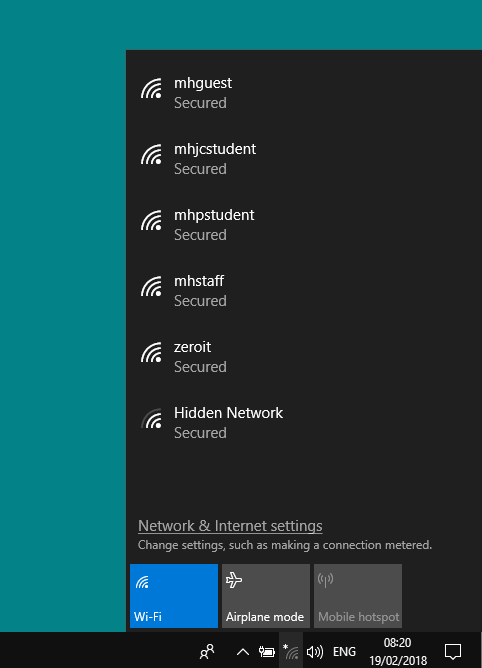This screenshot has width=482, height=668.
Task: Toggle the Wi-Fi quick action tile
Action: coord(174,596)
